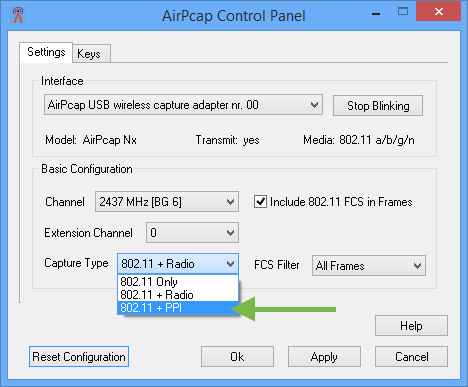The image size is (468, 387).
Task: Open the FCS Filter All Frames dropdown
Action: tap(369, 266)
